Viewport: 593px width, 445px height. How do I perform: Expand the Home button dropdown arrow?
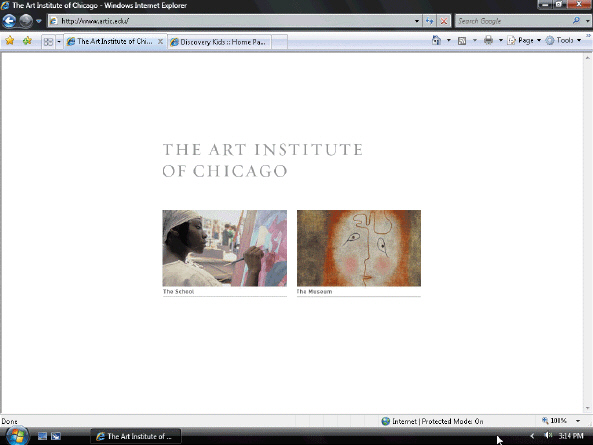tap(449, 40)
